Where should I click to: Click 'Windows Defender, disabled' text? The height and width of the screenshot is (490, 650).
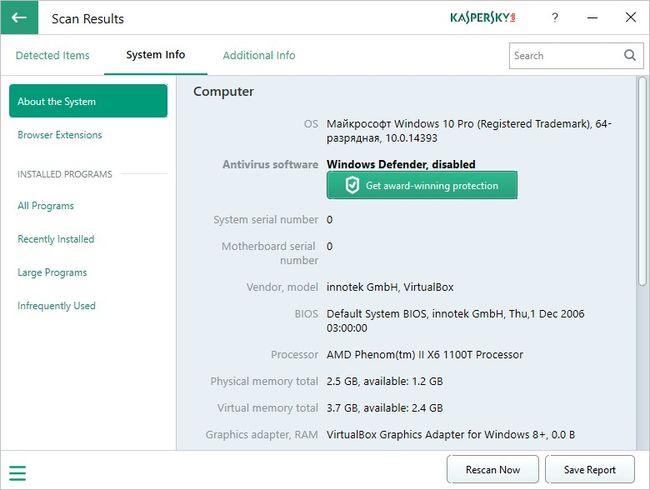[x=401, y=164]
